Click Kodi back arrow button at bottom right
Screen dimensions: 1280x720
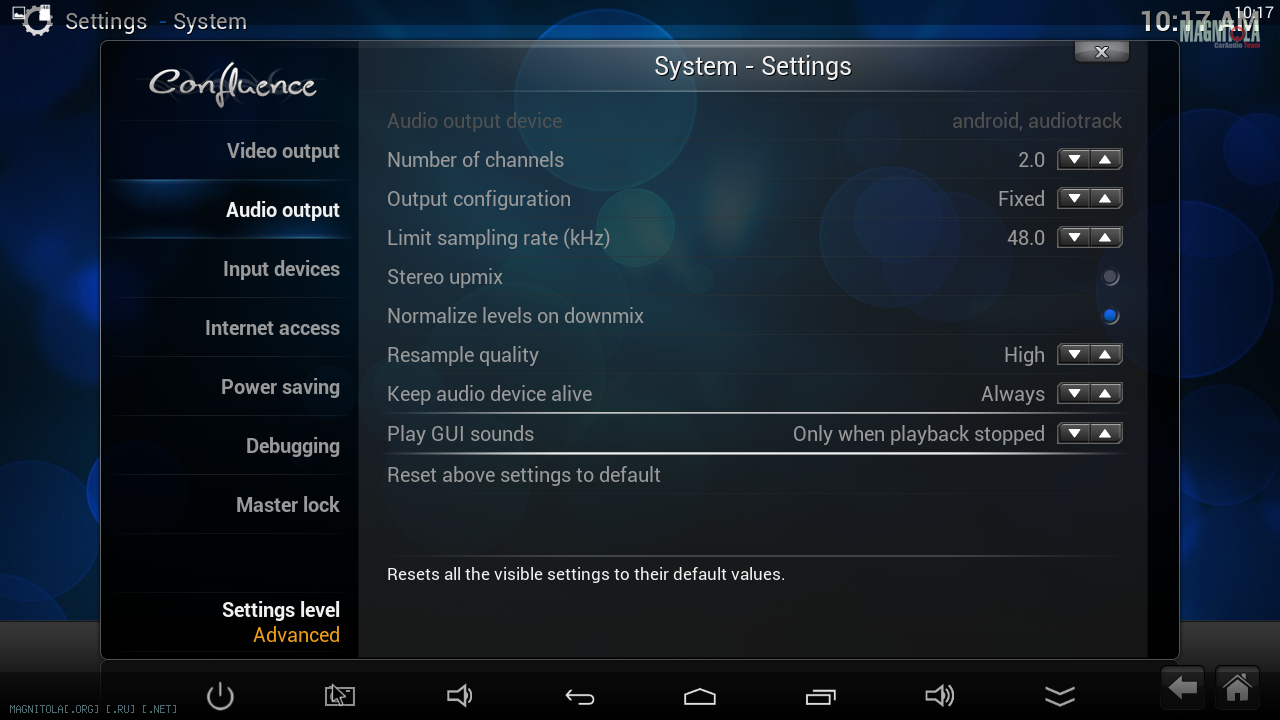1183,689
